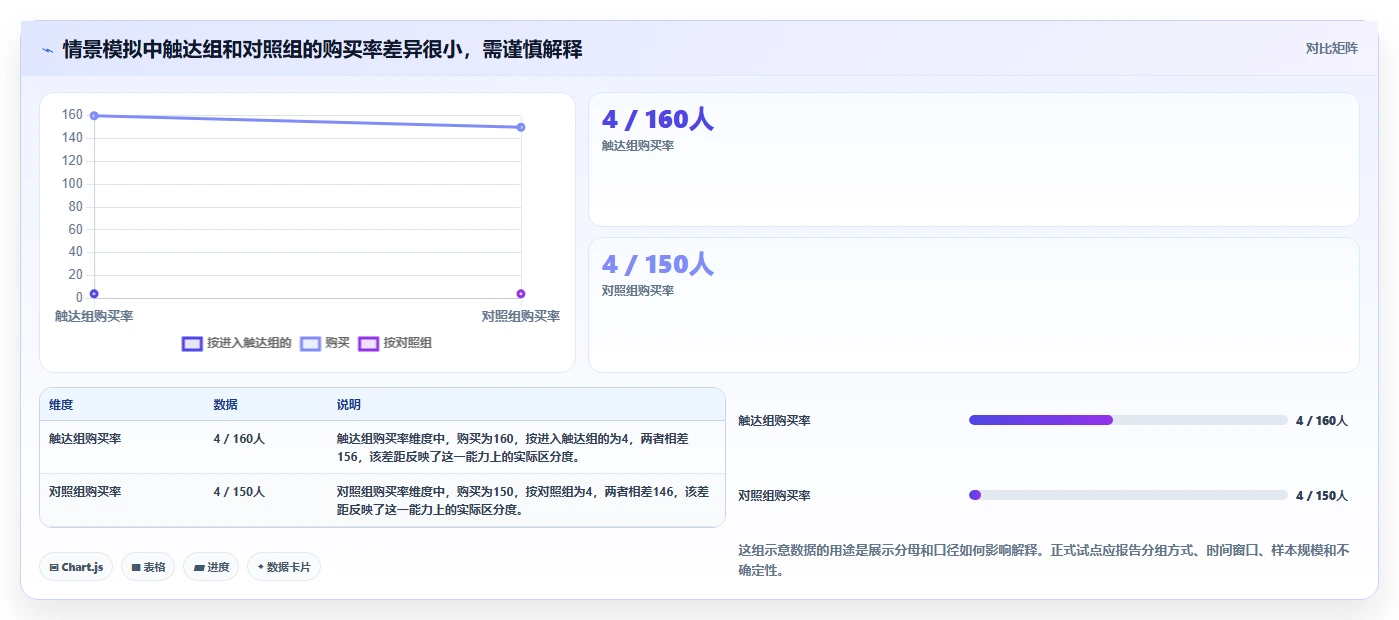Click the large 4 / 160人 card value

tap(657, 119)
